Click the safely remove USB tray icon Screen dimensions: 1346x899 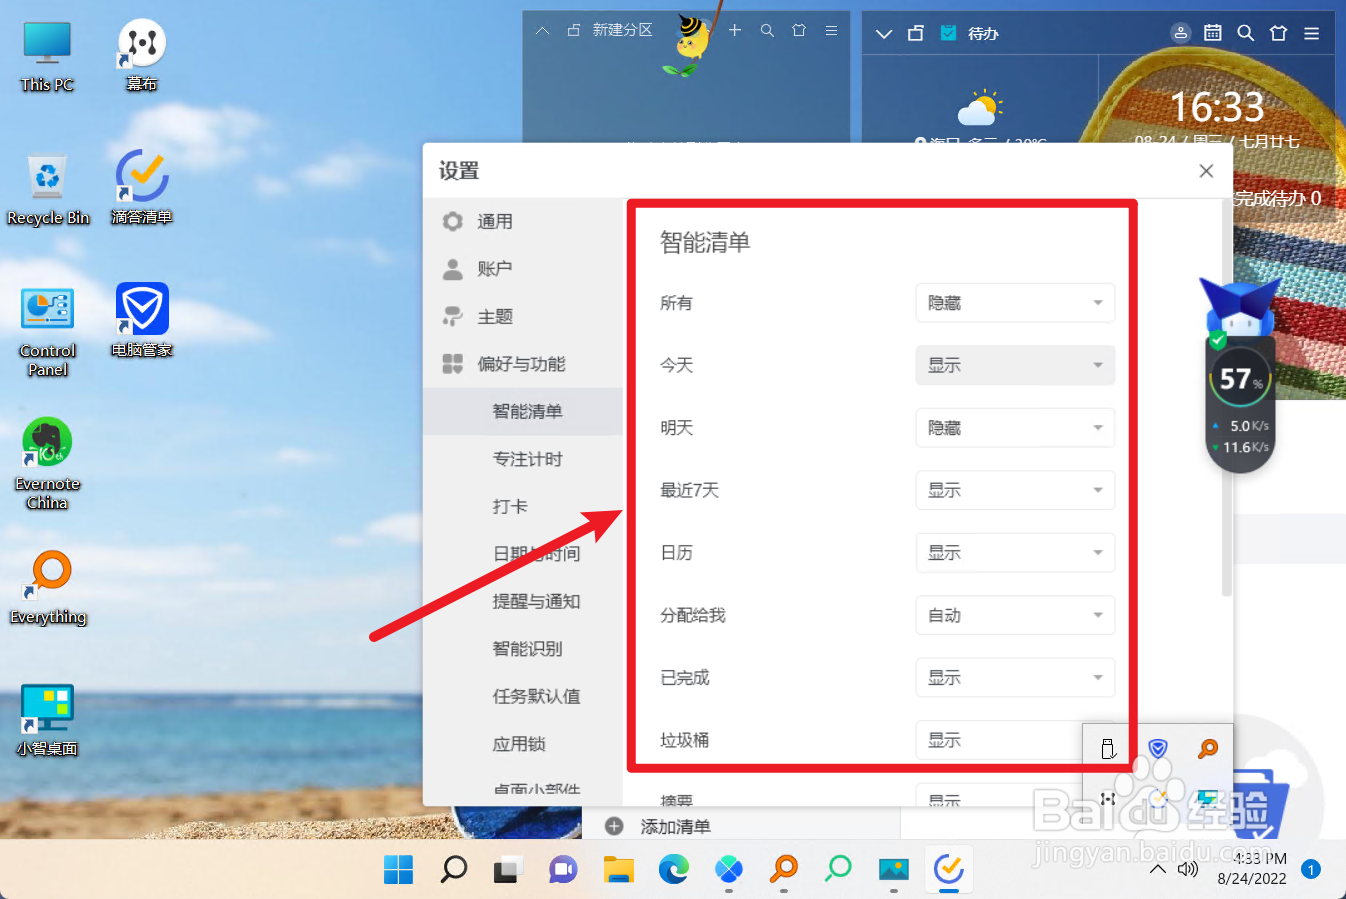1108,749
